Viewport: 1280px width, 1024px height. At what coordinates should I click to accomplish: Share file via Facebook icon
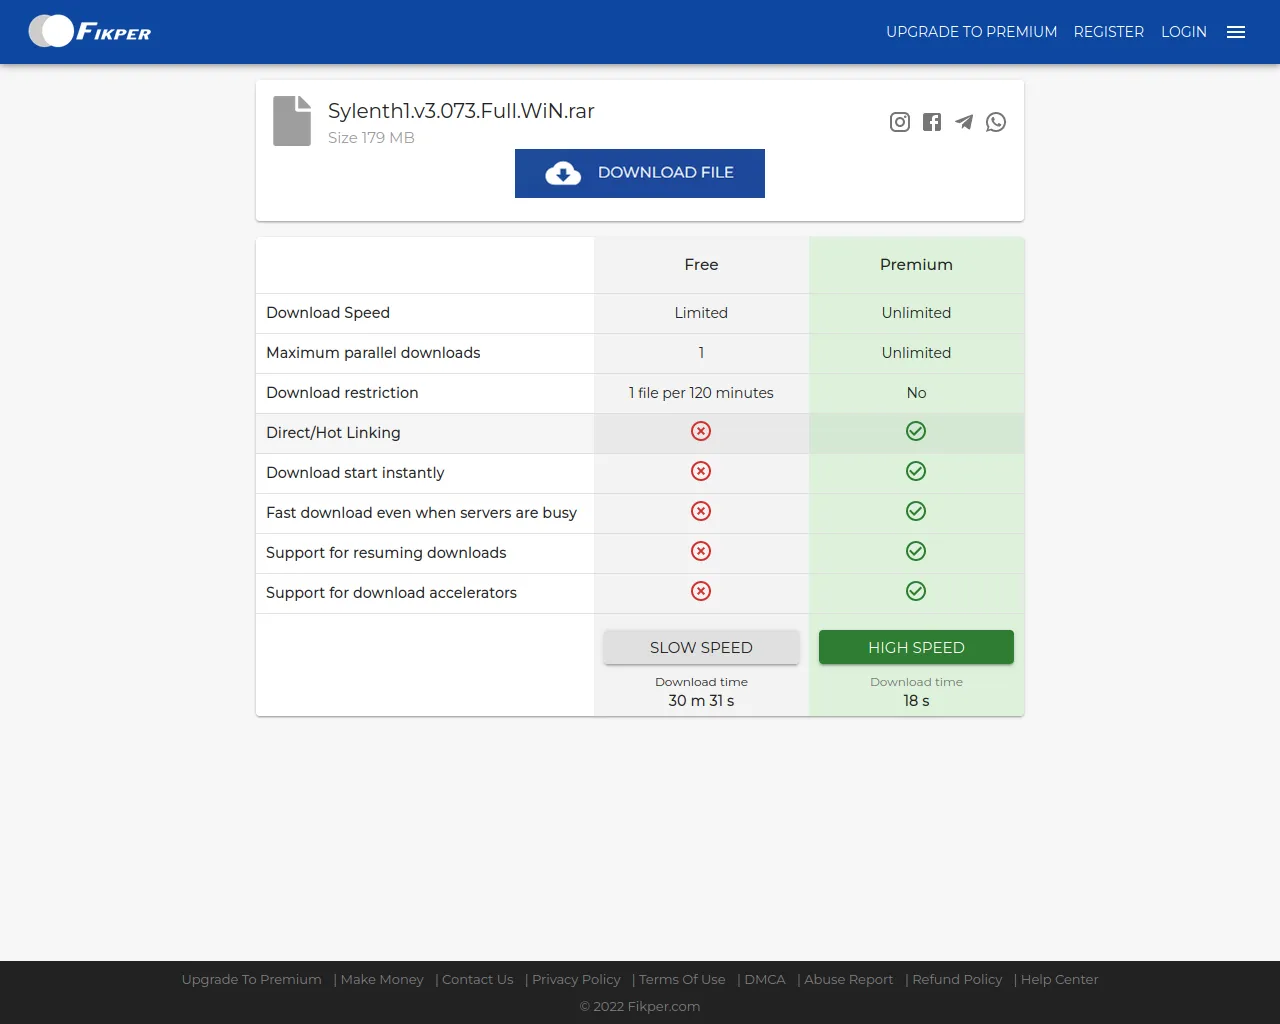pos(932,122)
